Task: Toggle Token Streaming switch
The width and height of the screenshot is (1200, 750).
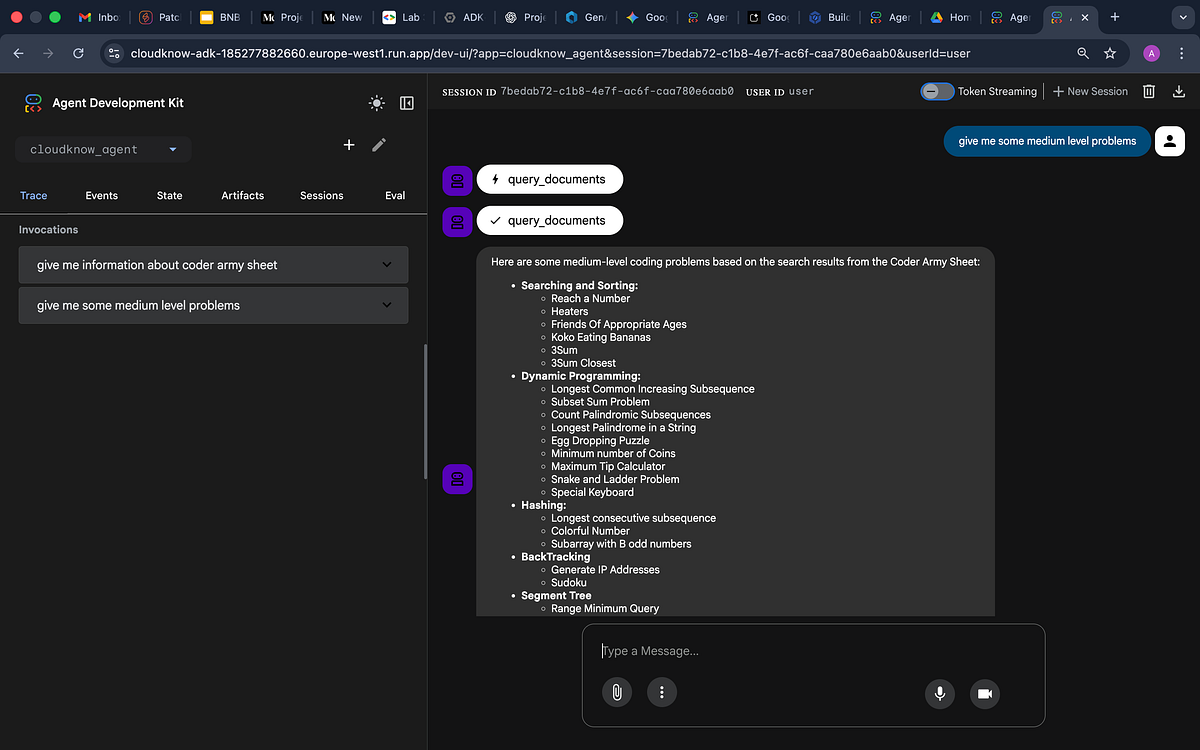Action: point(936,91)
